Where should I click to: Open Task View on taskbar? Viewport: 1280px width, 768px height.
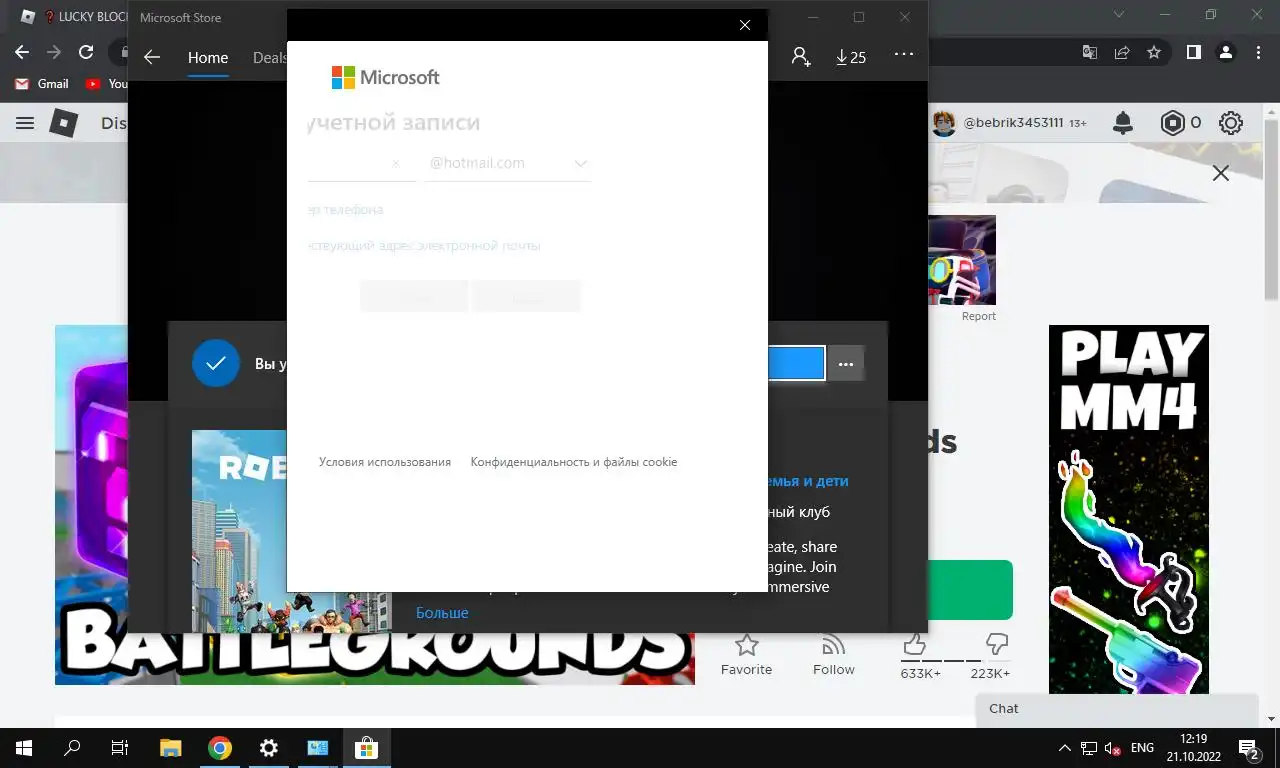(120, 747)
